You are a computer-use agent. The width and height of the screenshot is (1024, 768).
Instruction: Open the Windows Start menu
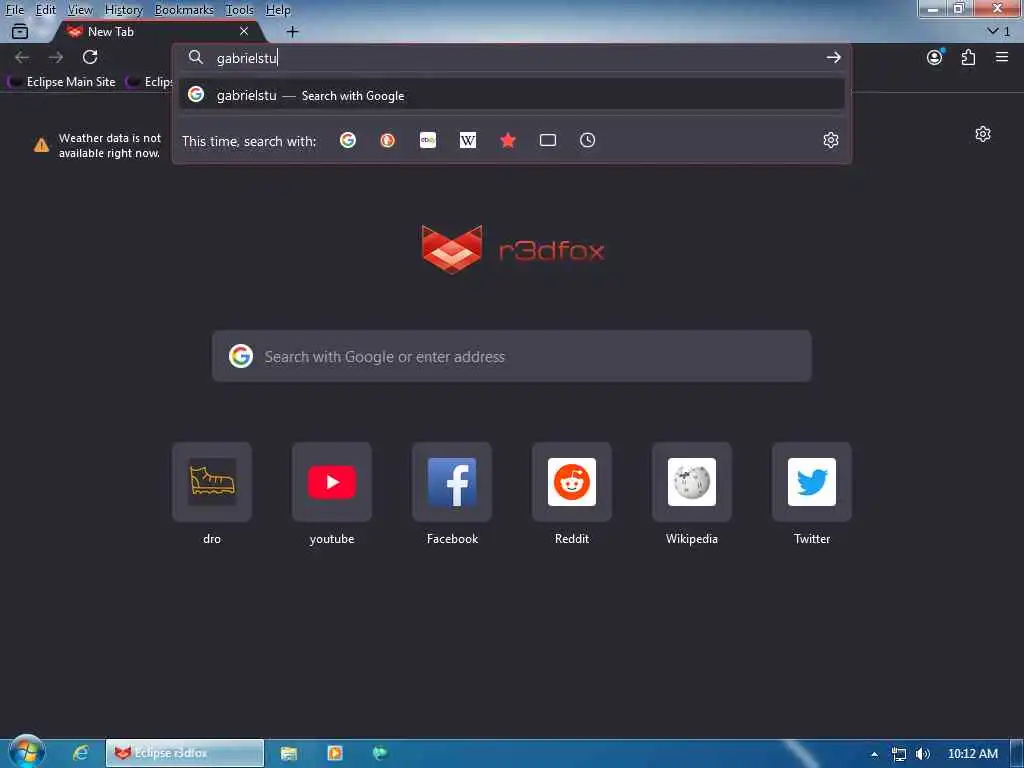(27, 752)
